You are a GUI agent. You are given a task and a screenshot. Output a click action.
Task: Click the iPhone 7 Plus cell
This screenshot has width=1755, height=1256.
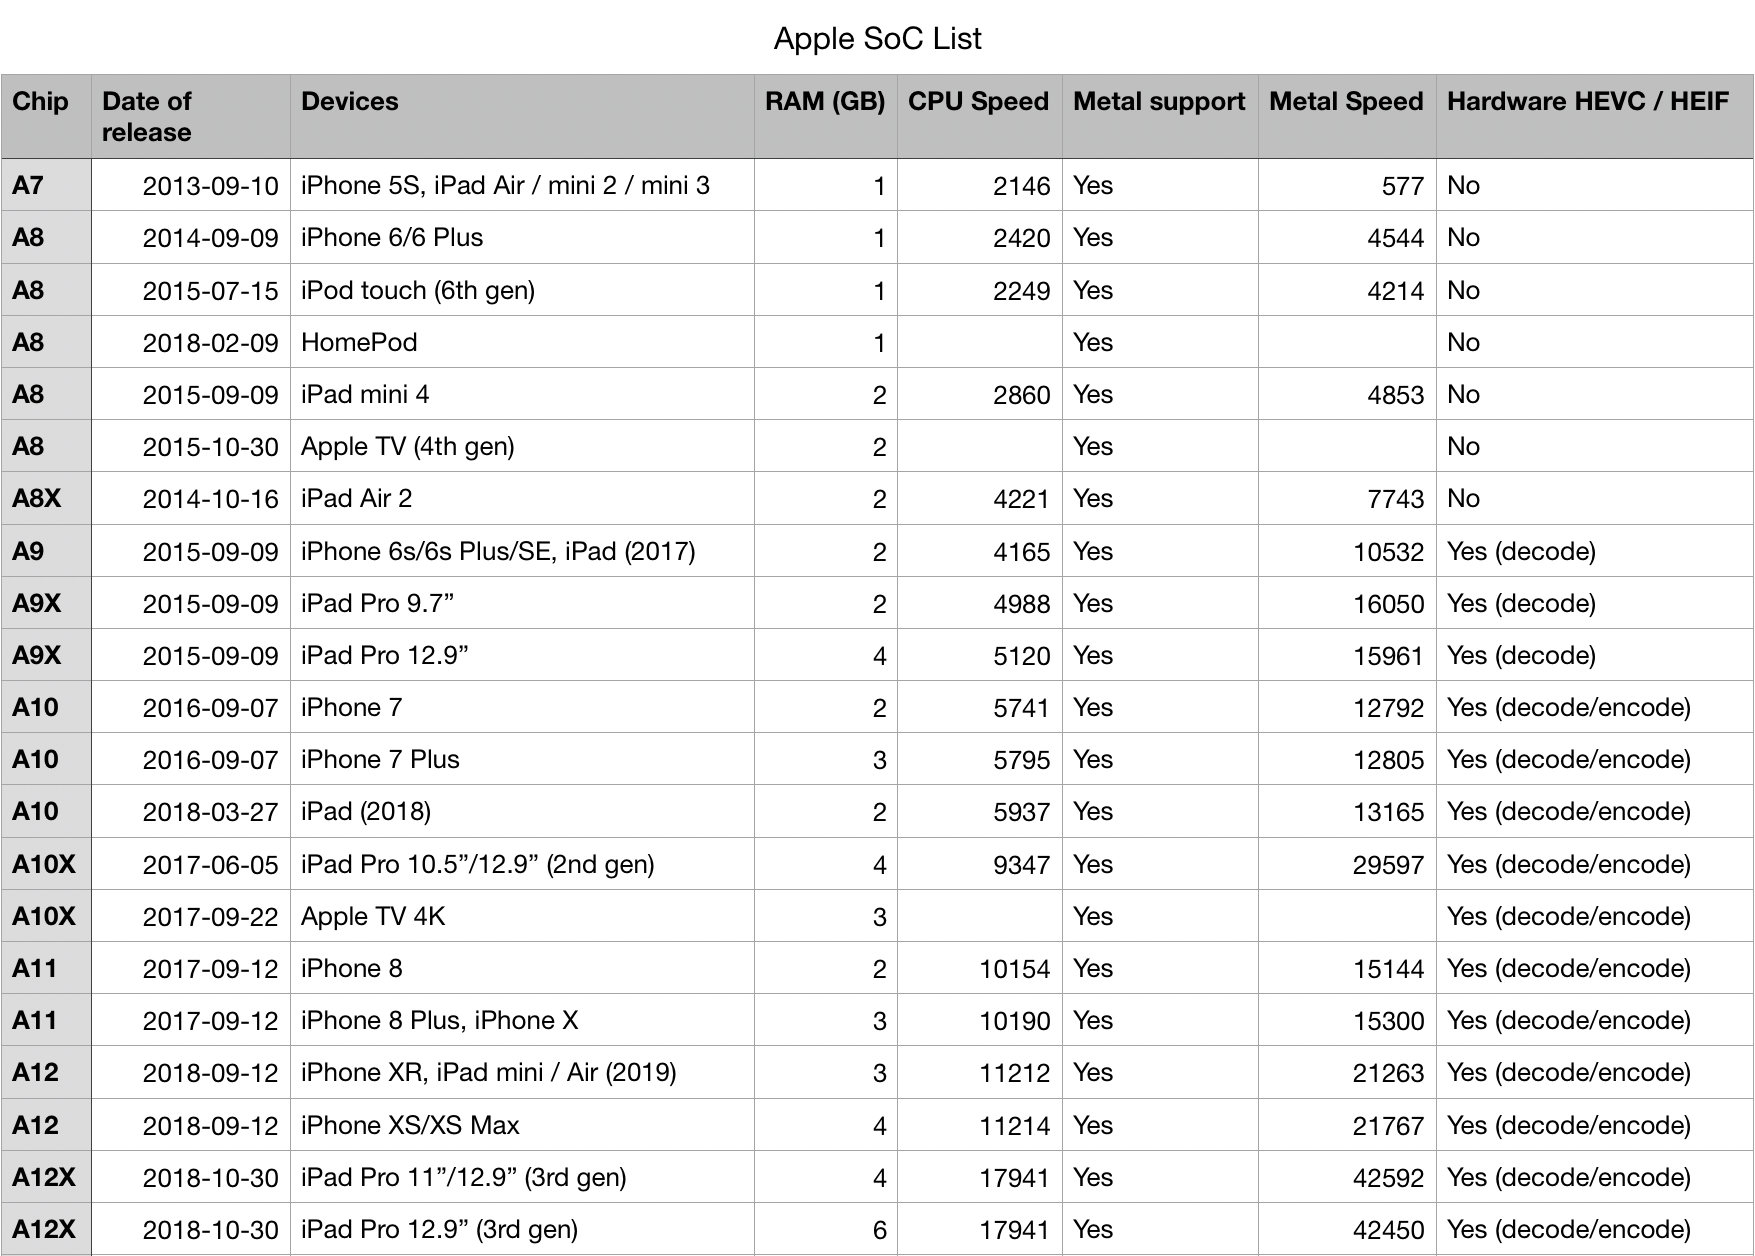tap(522, 759)
